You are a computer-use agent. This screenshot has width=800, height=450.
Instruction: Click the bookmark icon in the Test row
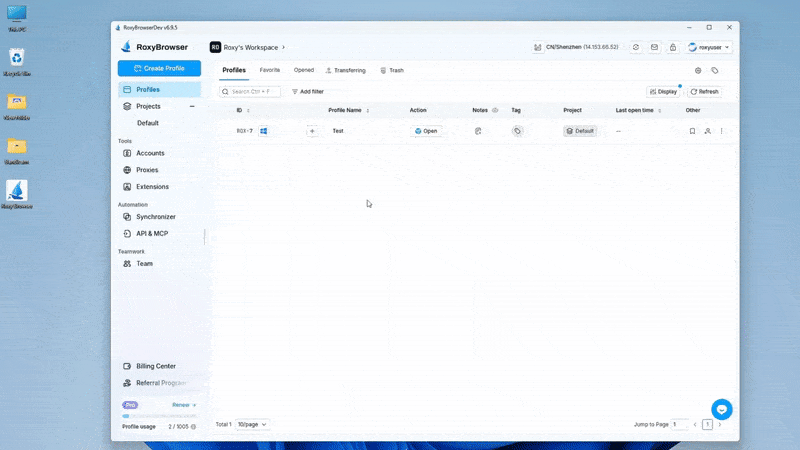coord(692,131)
